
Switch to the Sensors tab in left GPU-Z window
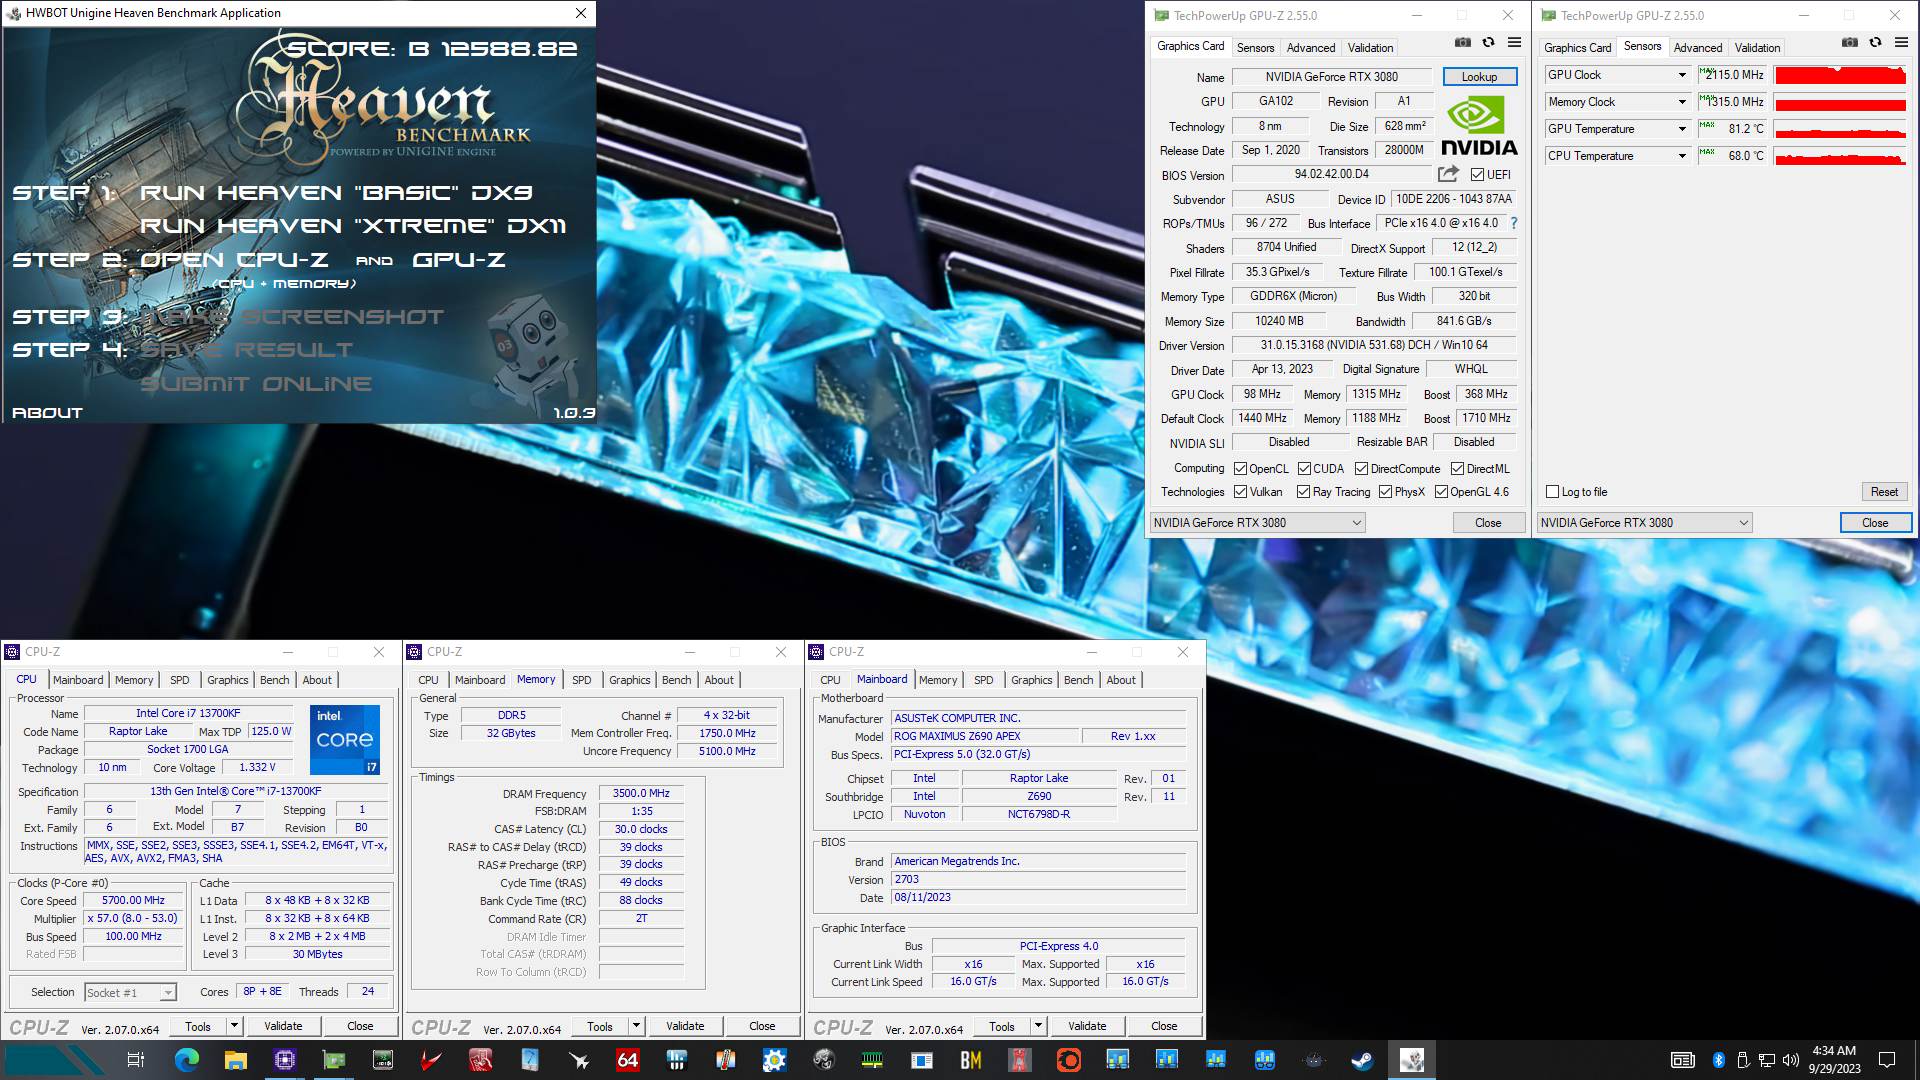pyautogui.click(x=1255, y=48)
